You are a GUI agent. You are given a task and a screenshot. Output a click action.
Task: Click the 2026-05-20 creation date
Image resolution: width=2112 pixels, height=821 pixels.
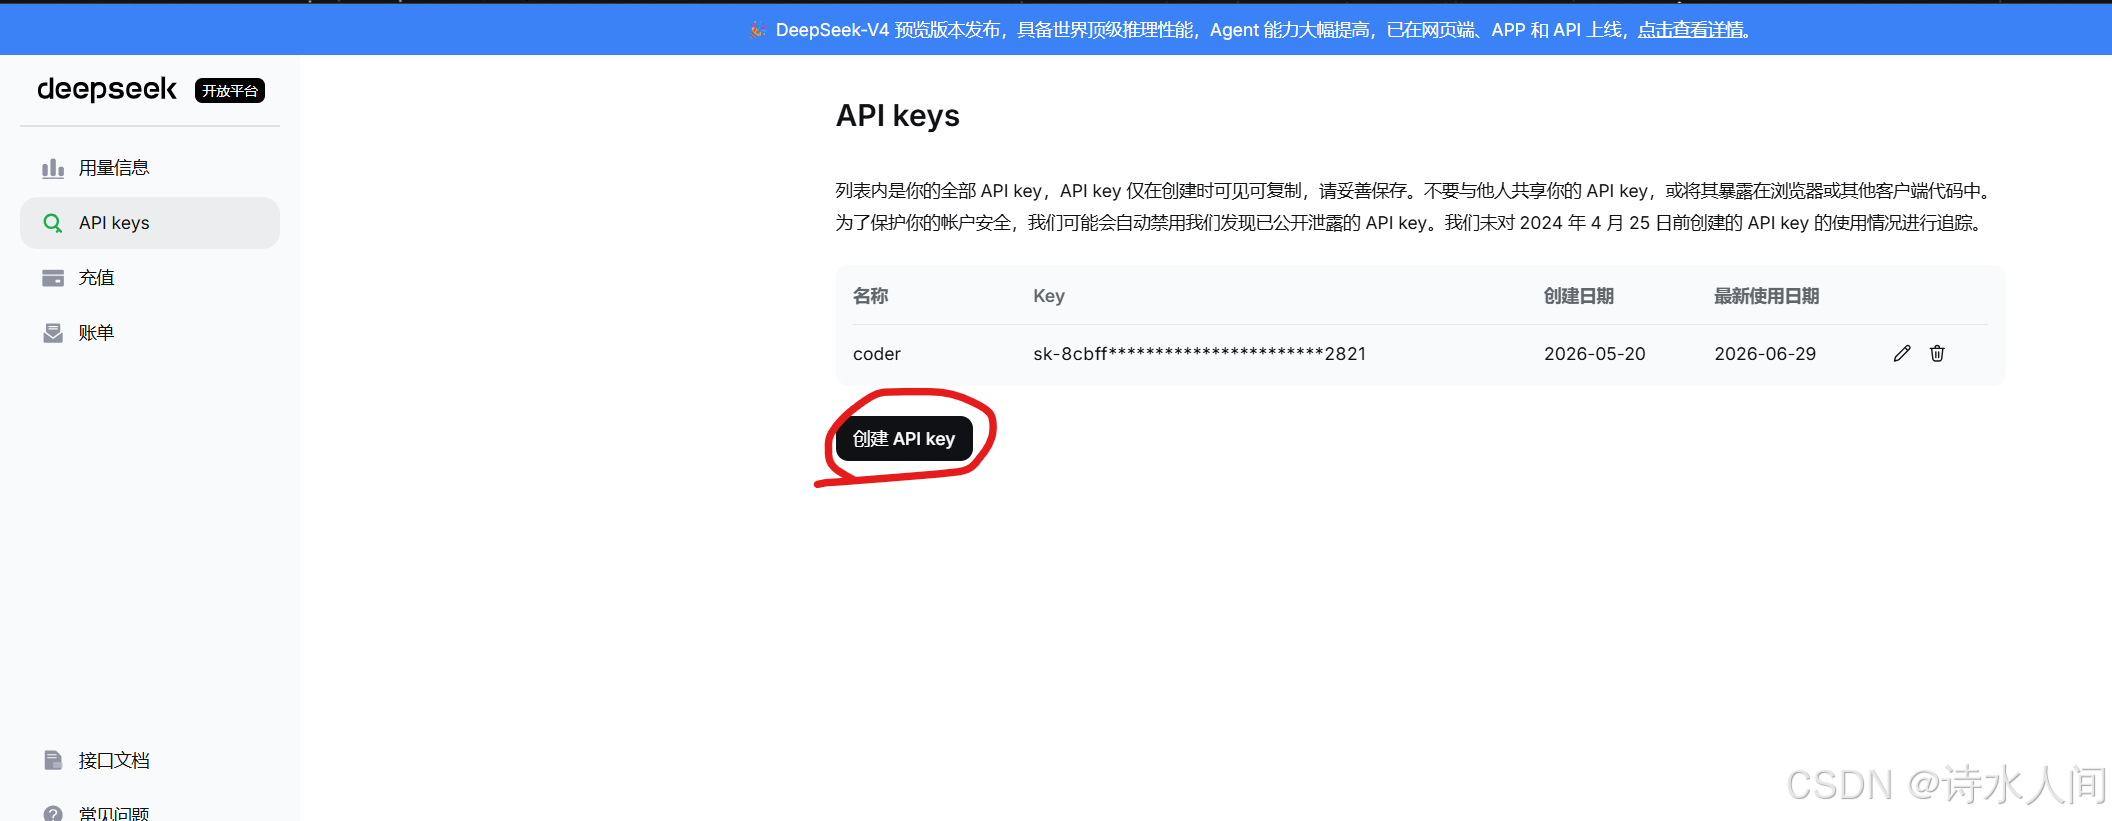[x=1594, y=354]
